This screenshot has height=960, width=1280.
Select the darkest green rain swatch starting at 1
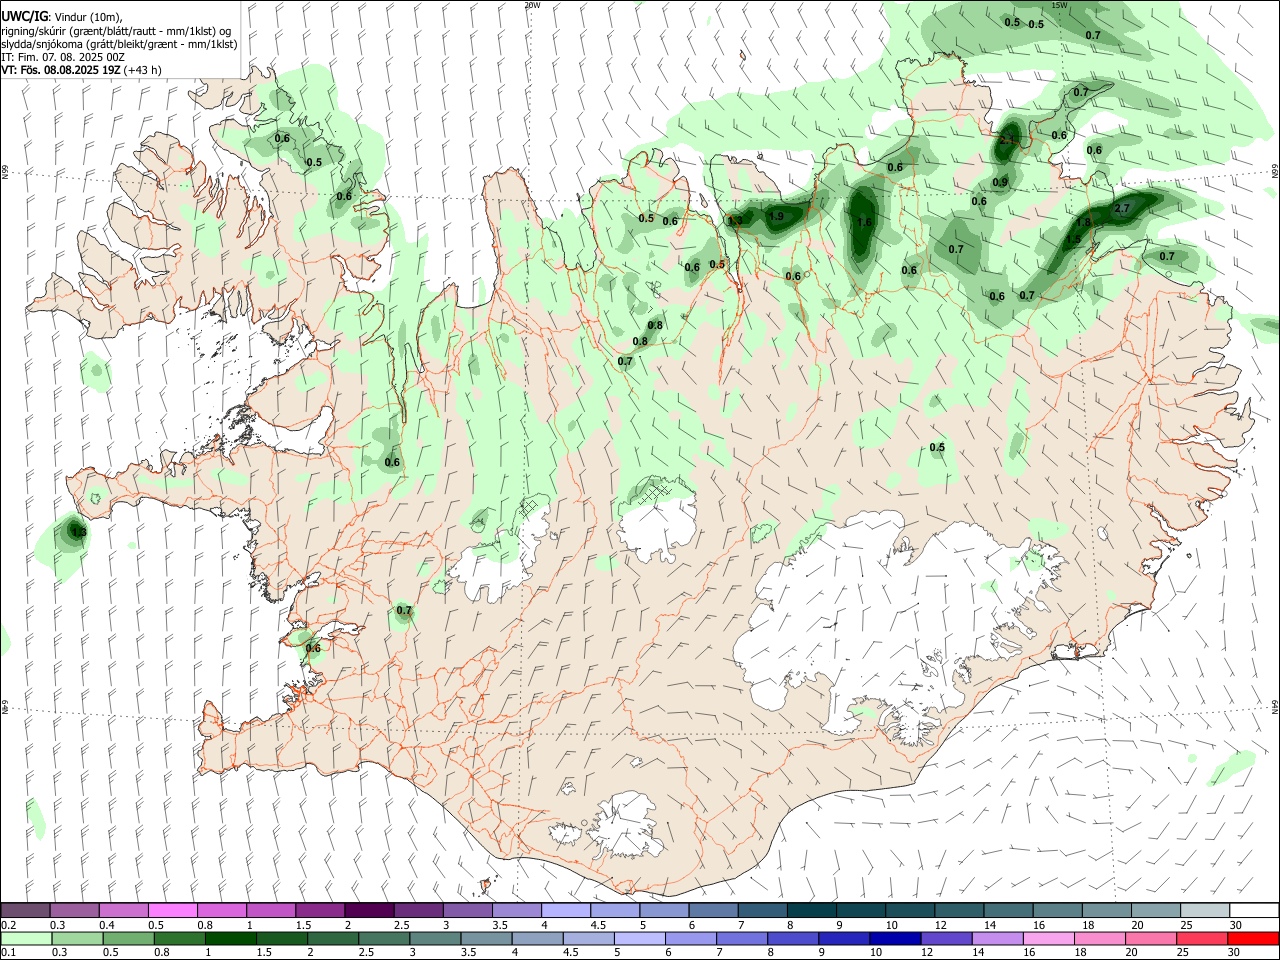tap(231, 938)
